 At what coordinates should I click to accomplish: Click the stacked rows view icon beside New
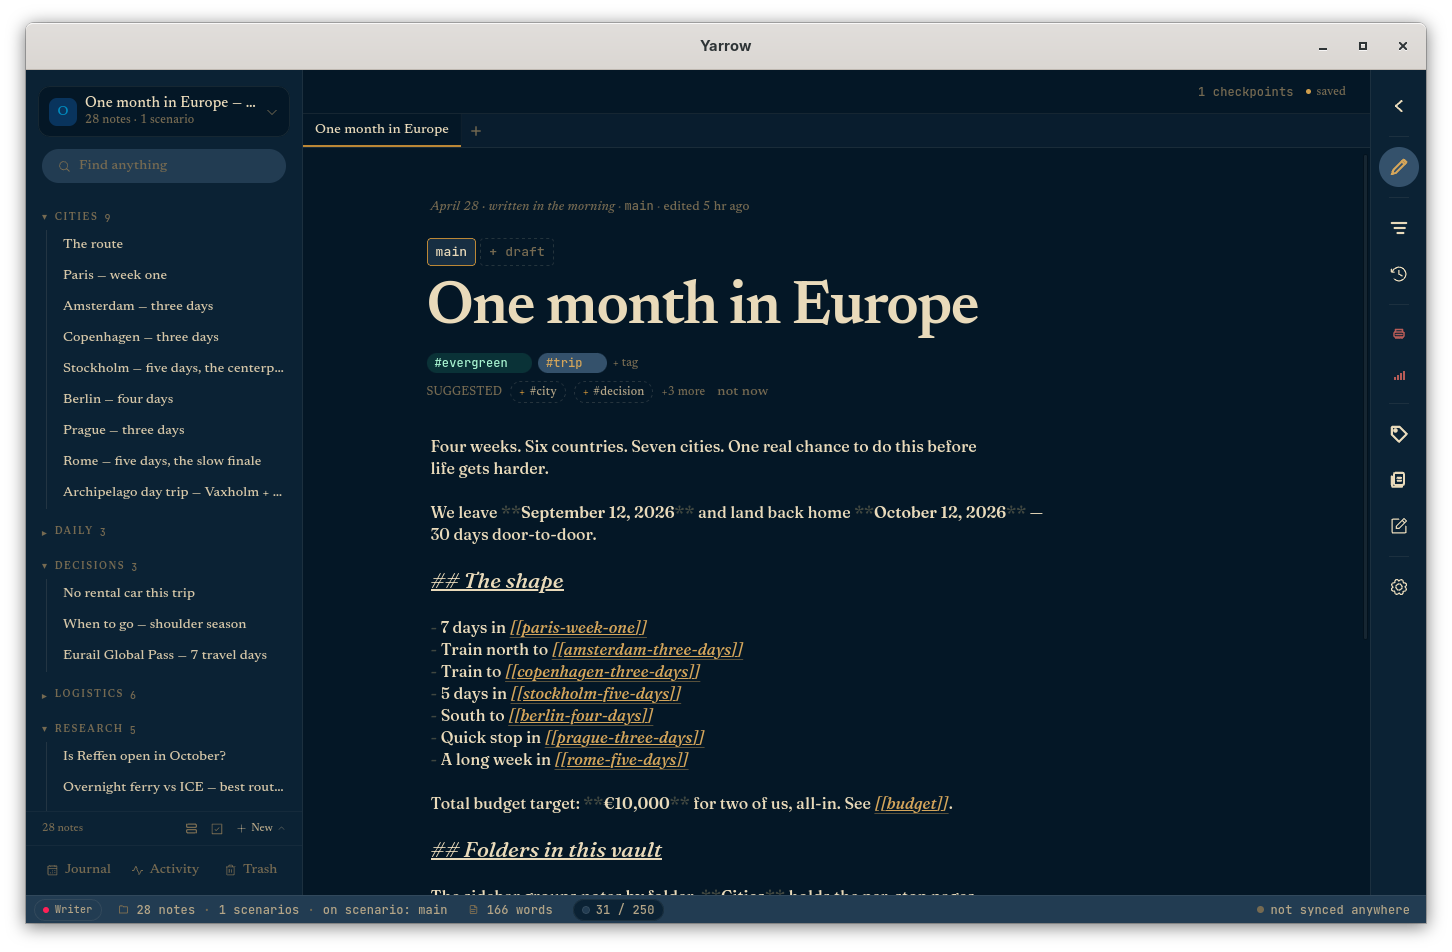click(191, 828)
